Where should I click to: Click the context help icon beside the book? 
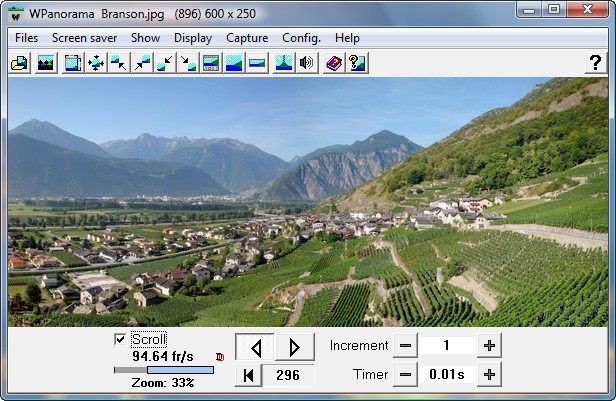pos(357,63)
